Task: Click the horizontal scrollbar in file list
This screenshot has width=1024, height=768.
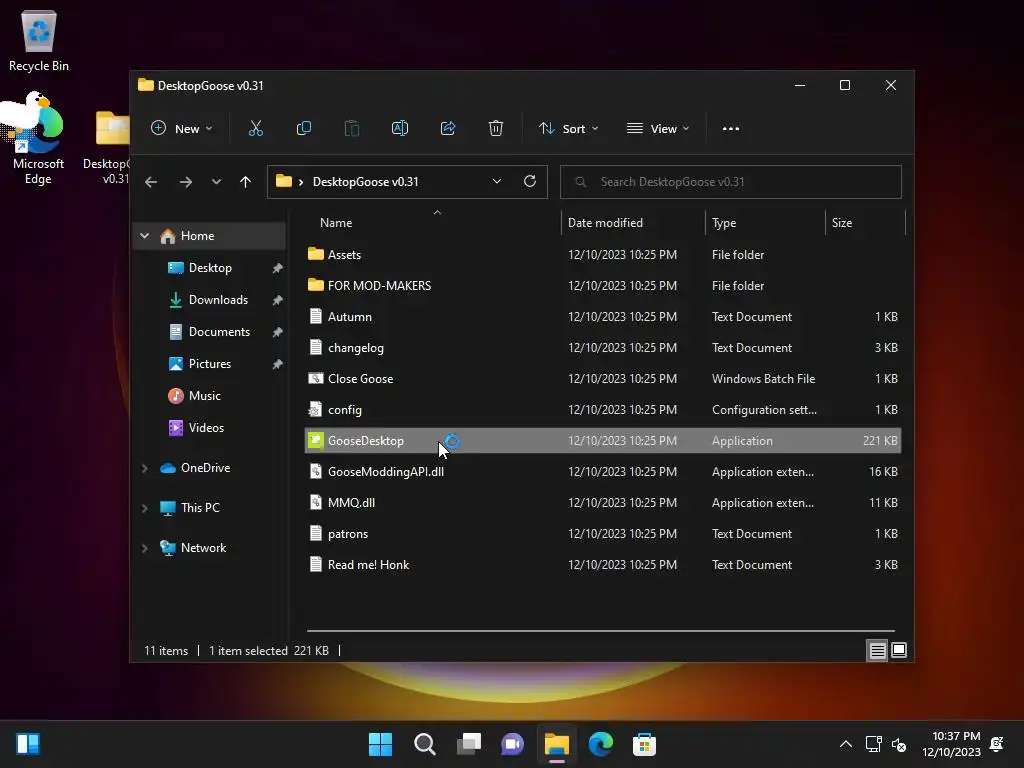Action: click(x=600, y=631)
